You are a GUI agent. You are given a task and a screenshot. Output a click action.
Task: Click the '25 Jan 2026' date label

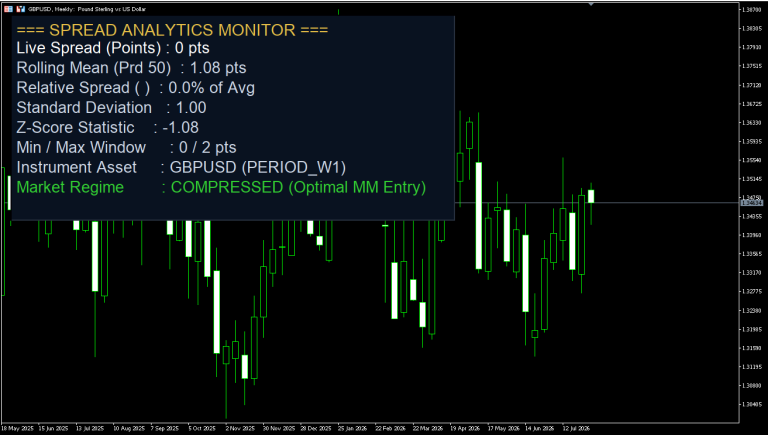pos(353,428)
